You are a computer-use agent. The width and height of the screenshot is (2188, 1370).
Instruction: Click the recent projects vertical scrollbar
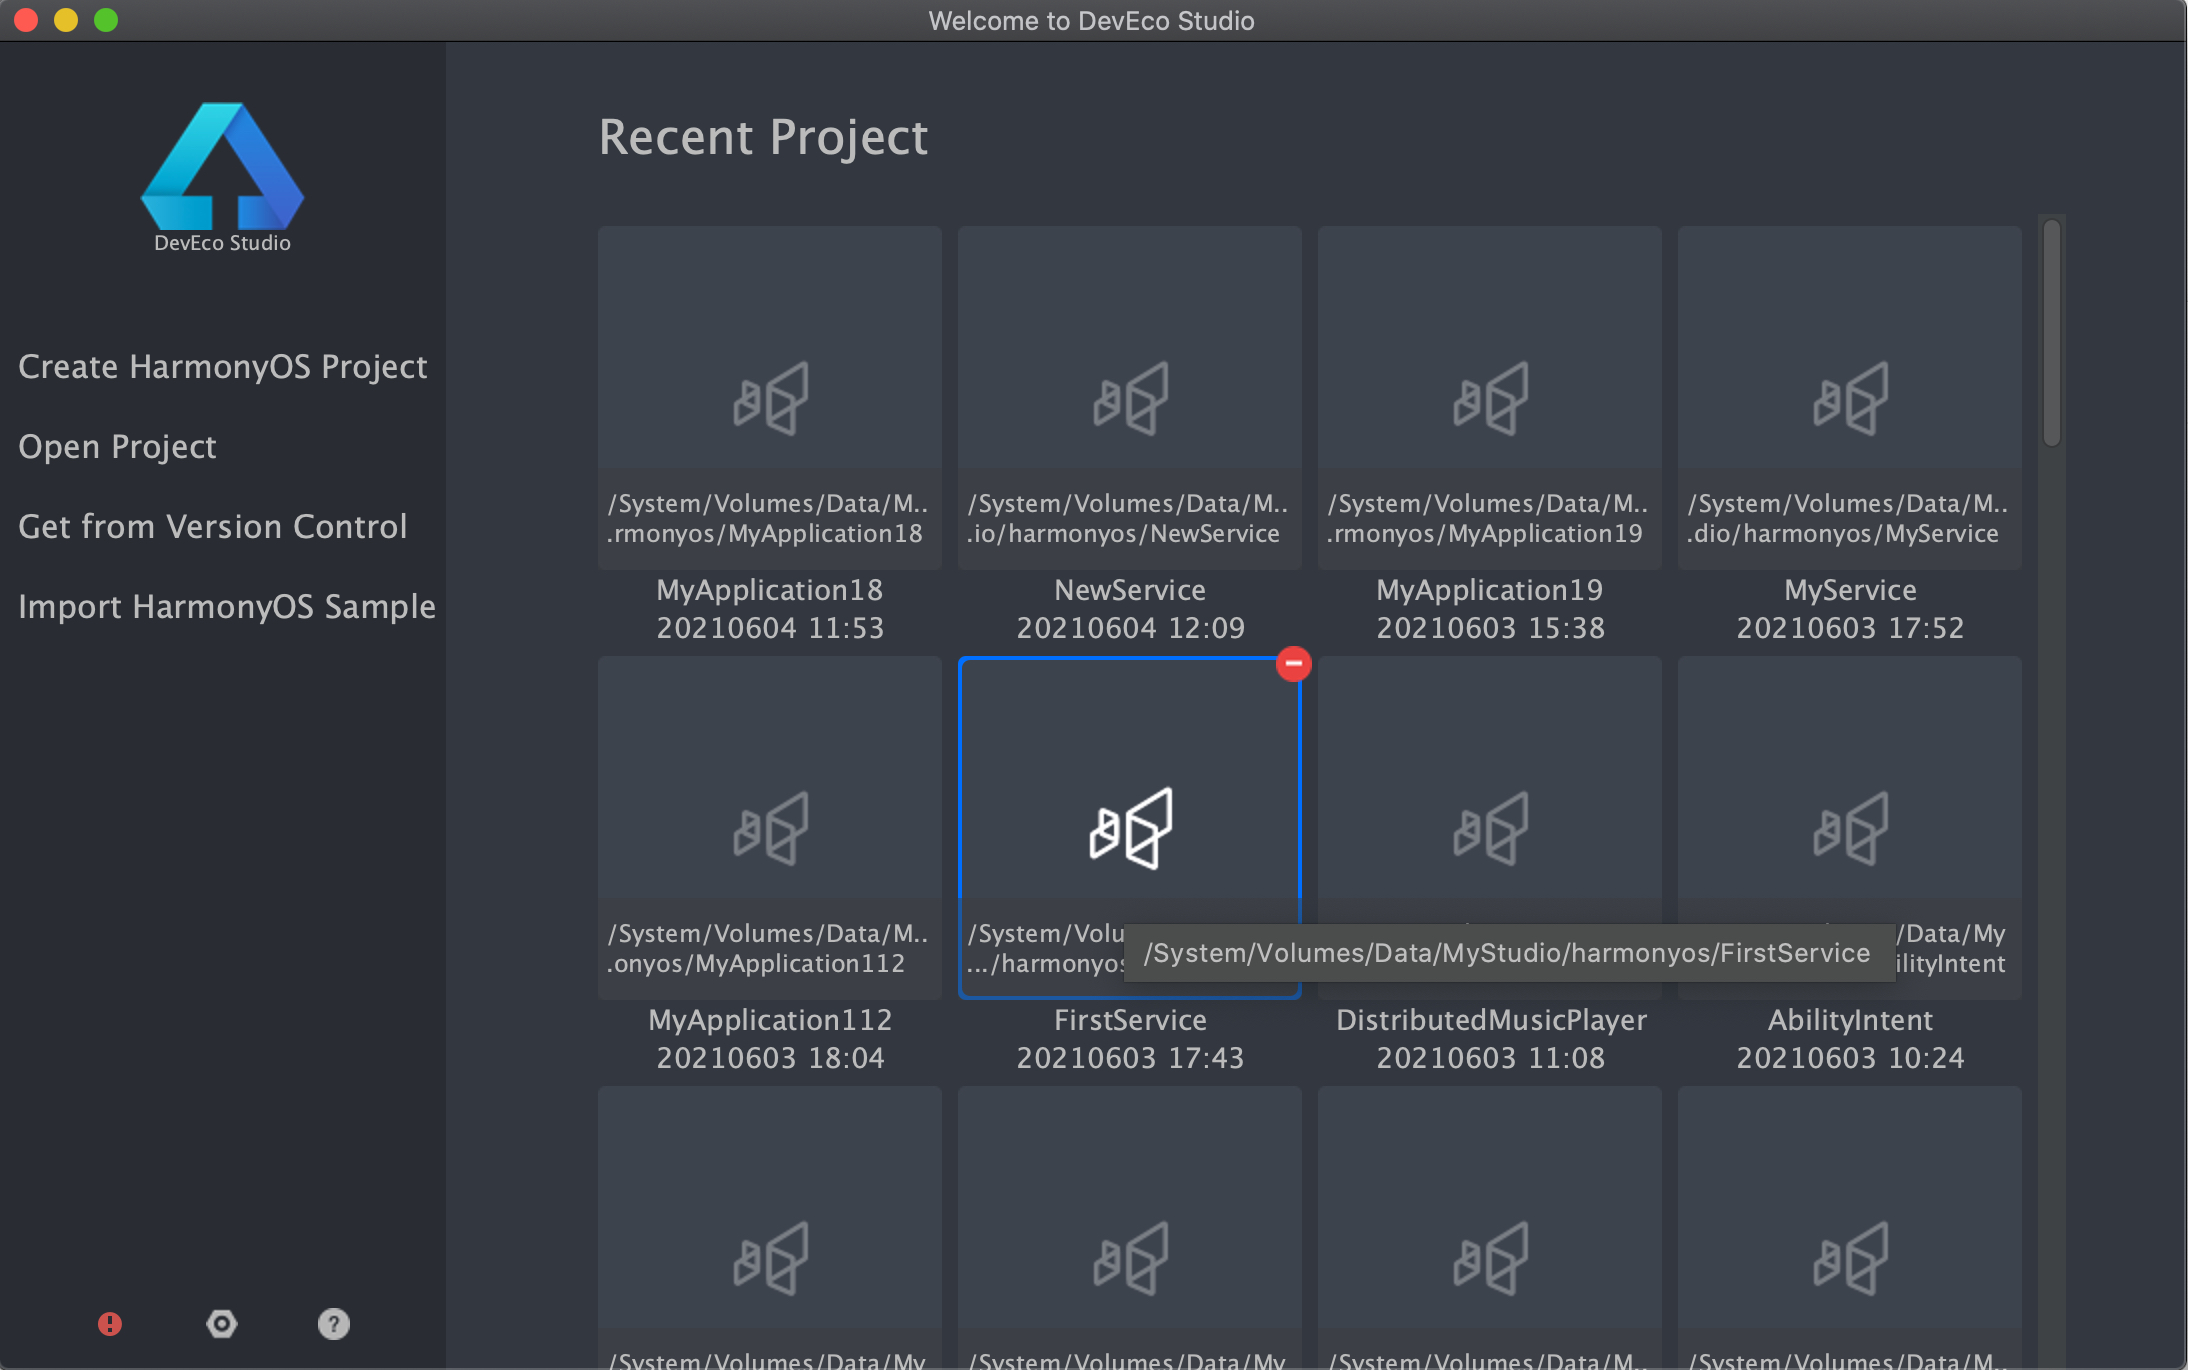coord(2052,332)
